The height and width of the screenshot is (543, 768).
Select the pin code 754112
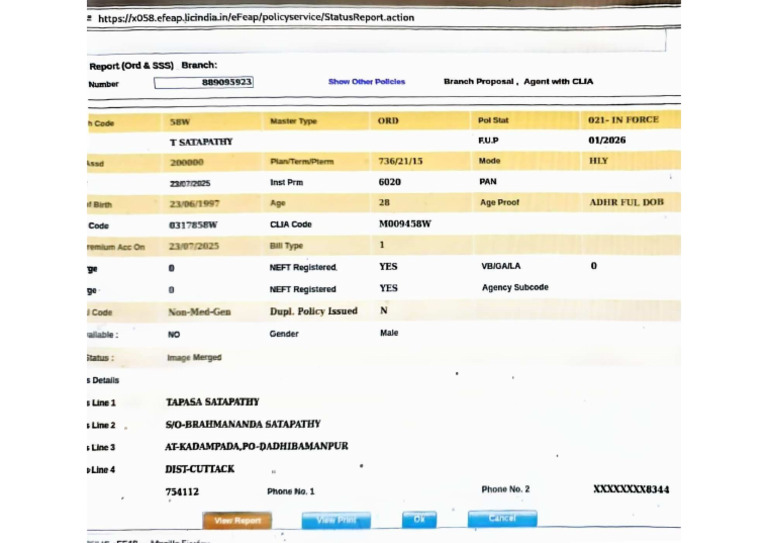[182, 492]
